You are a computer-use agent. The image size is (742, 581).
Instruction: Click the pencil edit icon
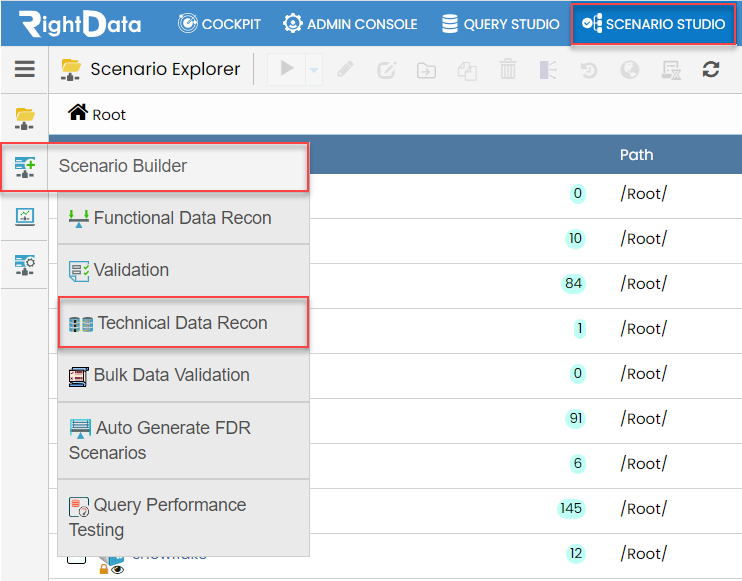[x=345, y=69]
